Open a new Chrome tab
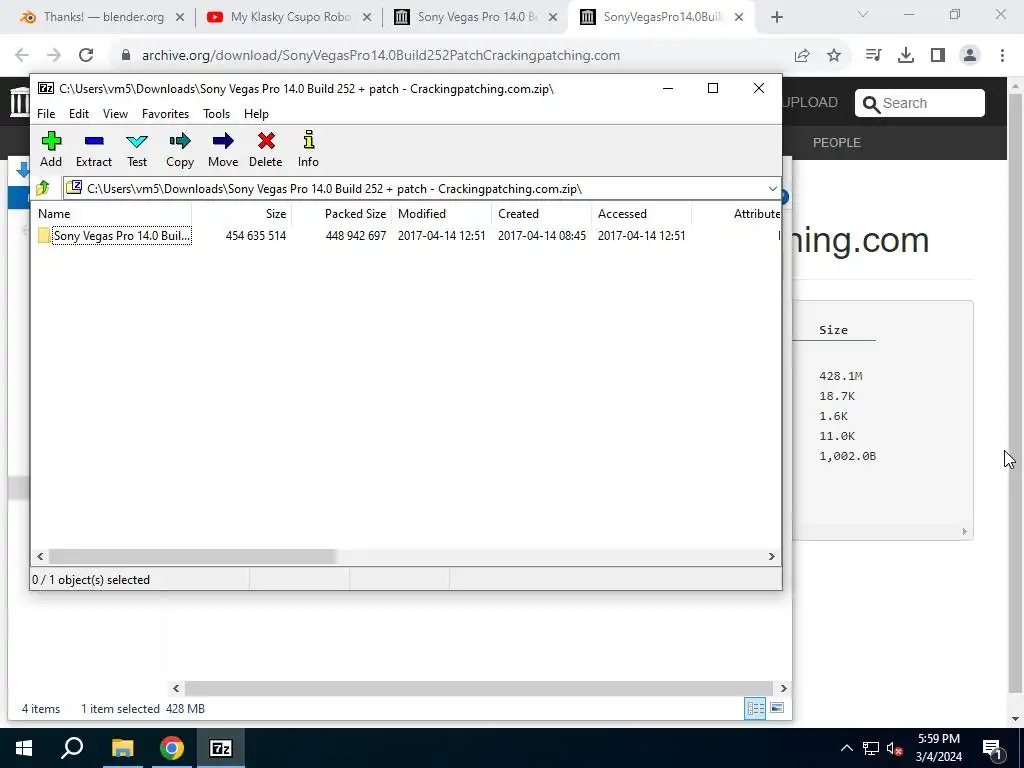This screenshot has height=768, width=1024. [x=776, y=17]
